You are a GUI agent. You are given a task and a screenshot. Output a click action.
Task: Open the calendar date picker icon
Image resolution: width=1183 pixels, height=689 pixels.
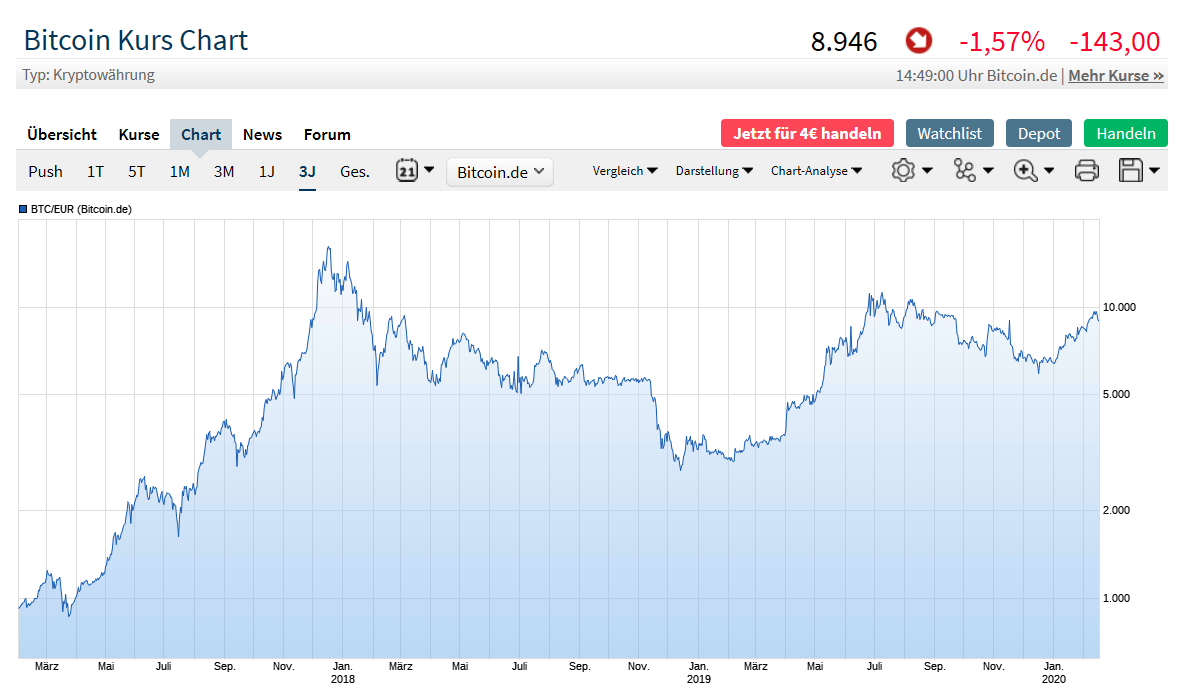coord(407,171)
